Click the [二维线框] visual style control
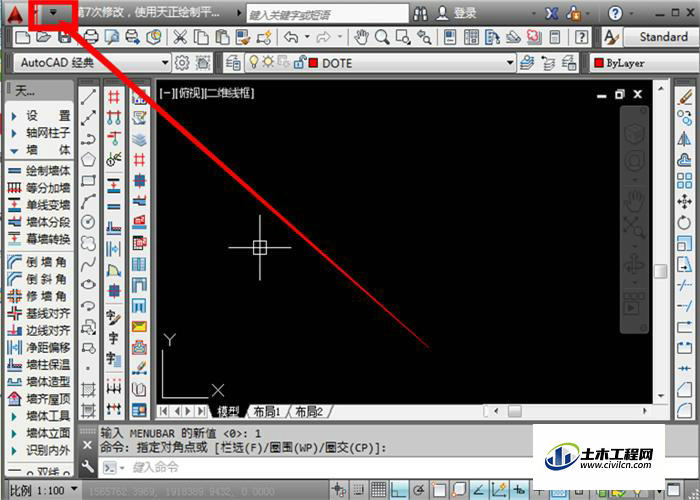700x500 pixels. (230, 93)
